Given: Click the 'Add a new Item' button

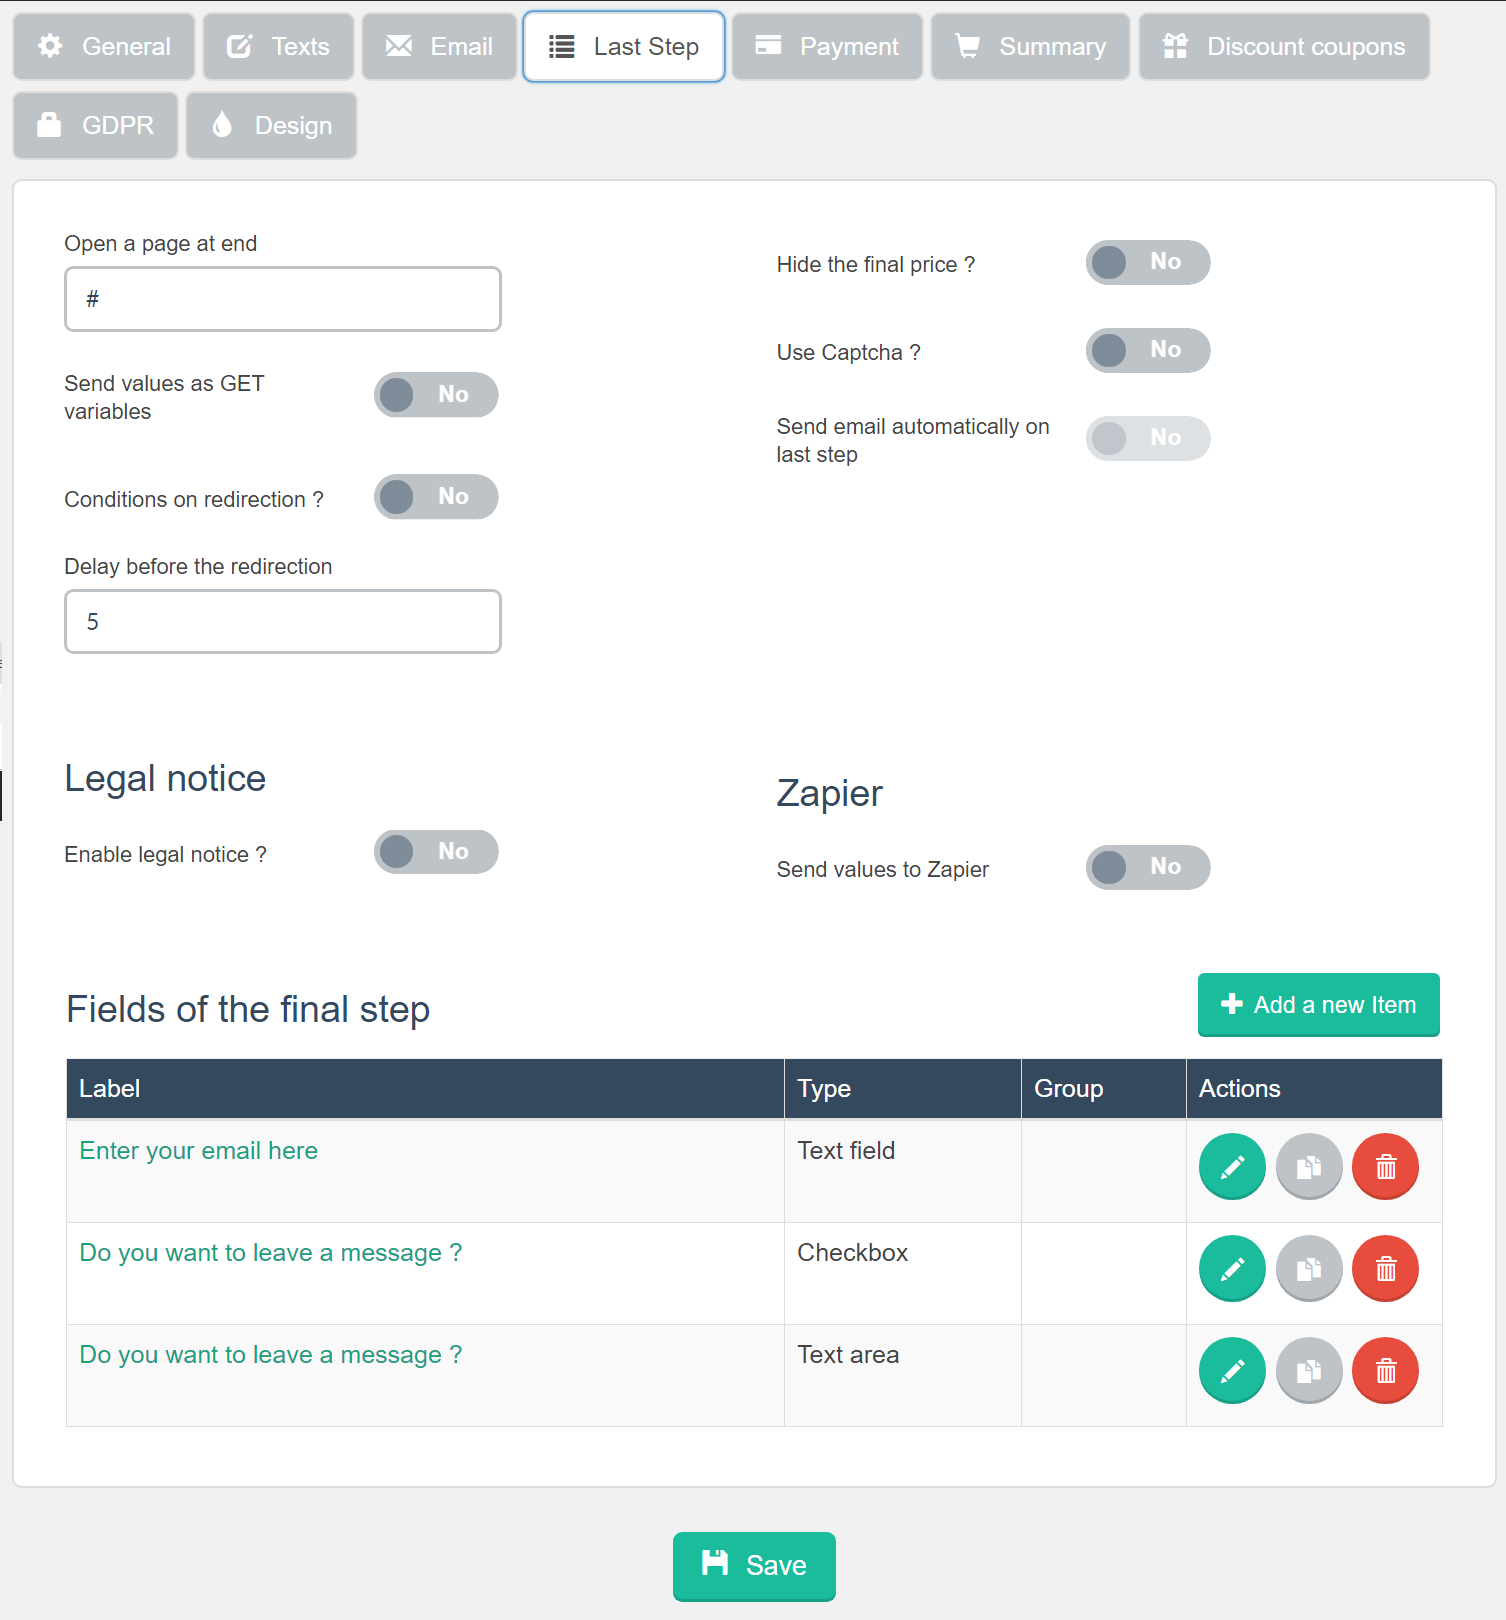Looking at the screenshot, I should [x=1318, y=1004].
